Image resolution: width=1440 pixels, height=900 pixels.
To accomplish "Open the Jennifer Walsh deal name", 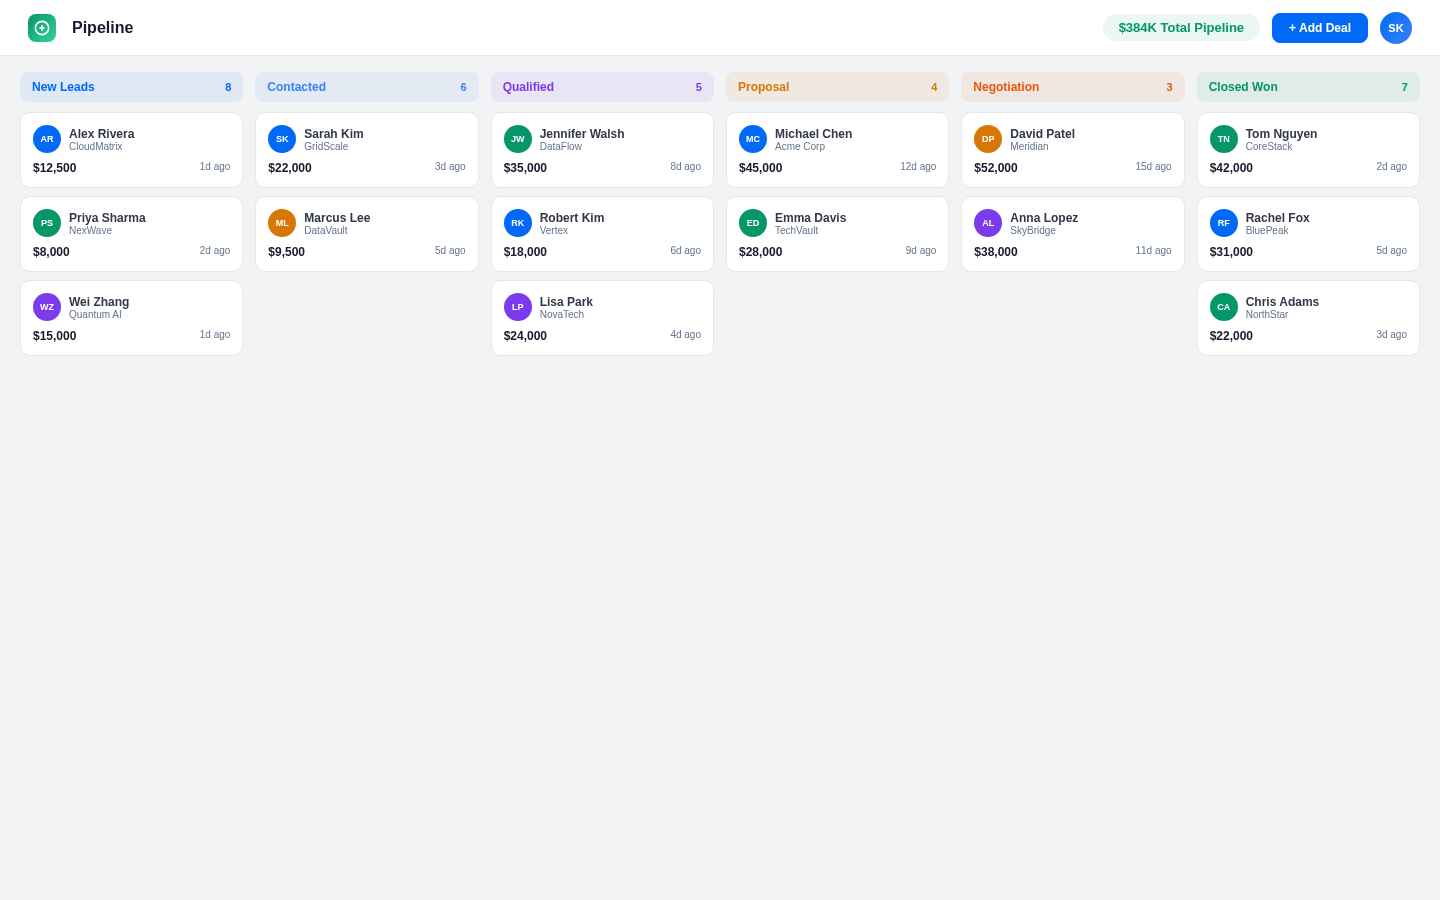I will pyautogui.click(x=582, y=134).
